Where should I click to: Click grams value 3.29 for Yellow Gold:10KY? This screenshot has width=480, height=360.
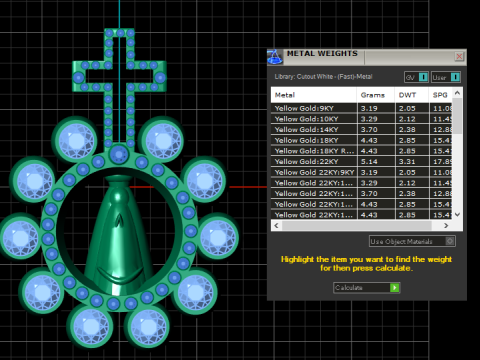(x=369, y=119)
